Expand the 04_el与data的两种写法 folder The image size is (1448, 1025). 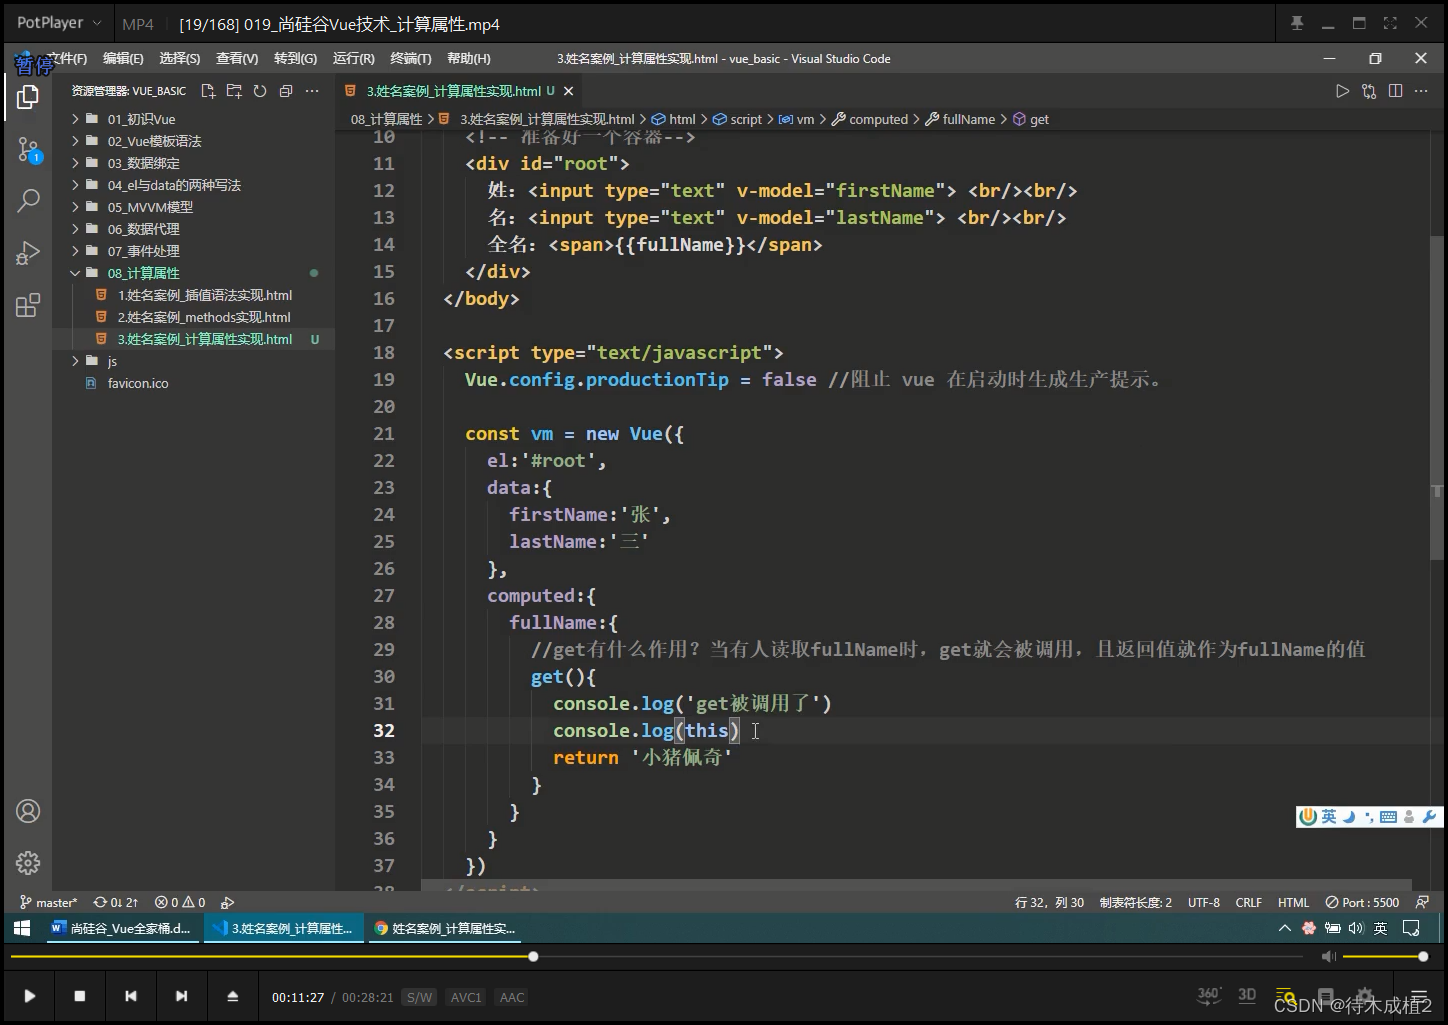pos(192,185)
